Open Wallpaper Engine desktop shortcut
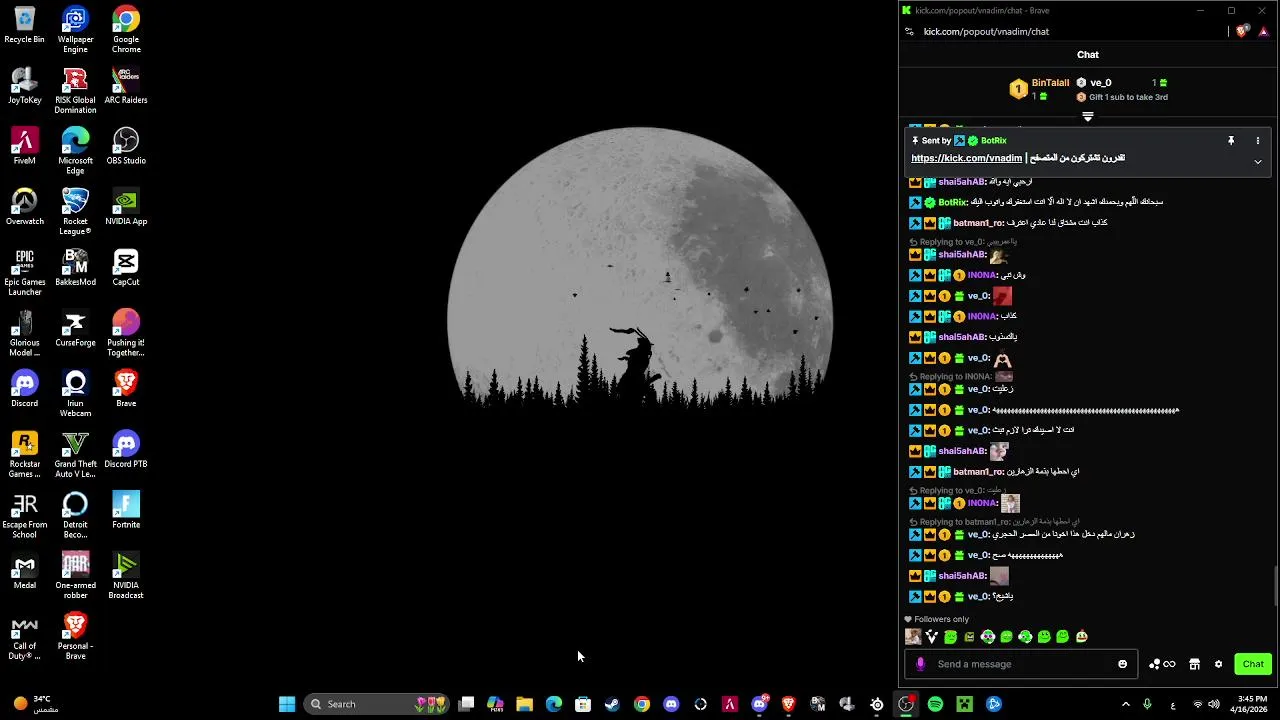This screenshot has width=1280, height=720. 75,30
